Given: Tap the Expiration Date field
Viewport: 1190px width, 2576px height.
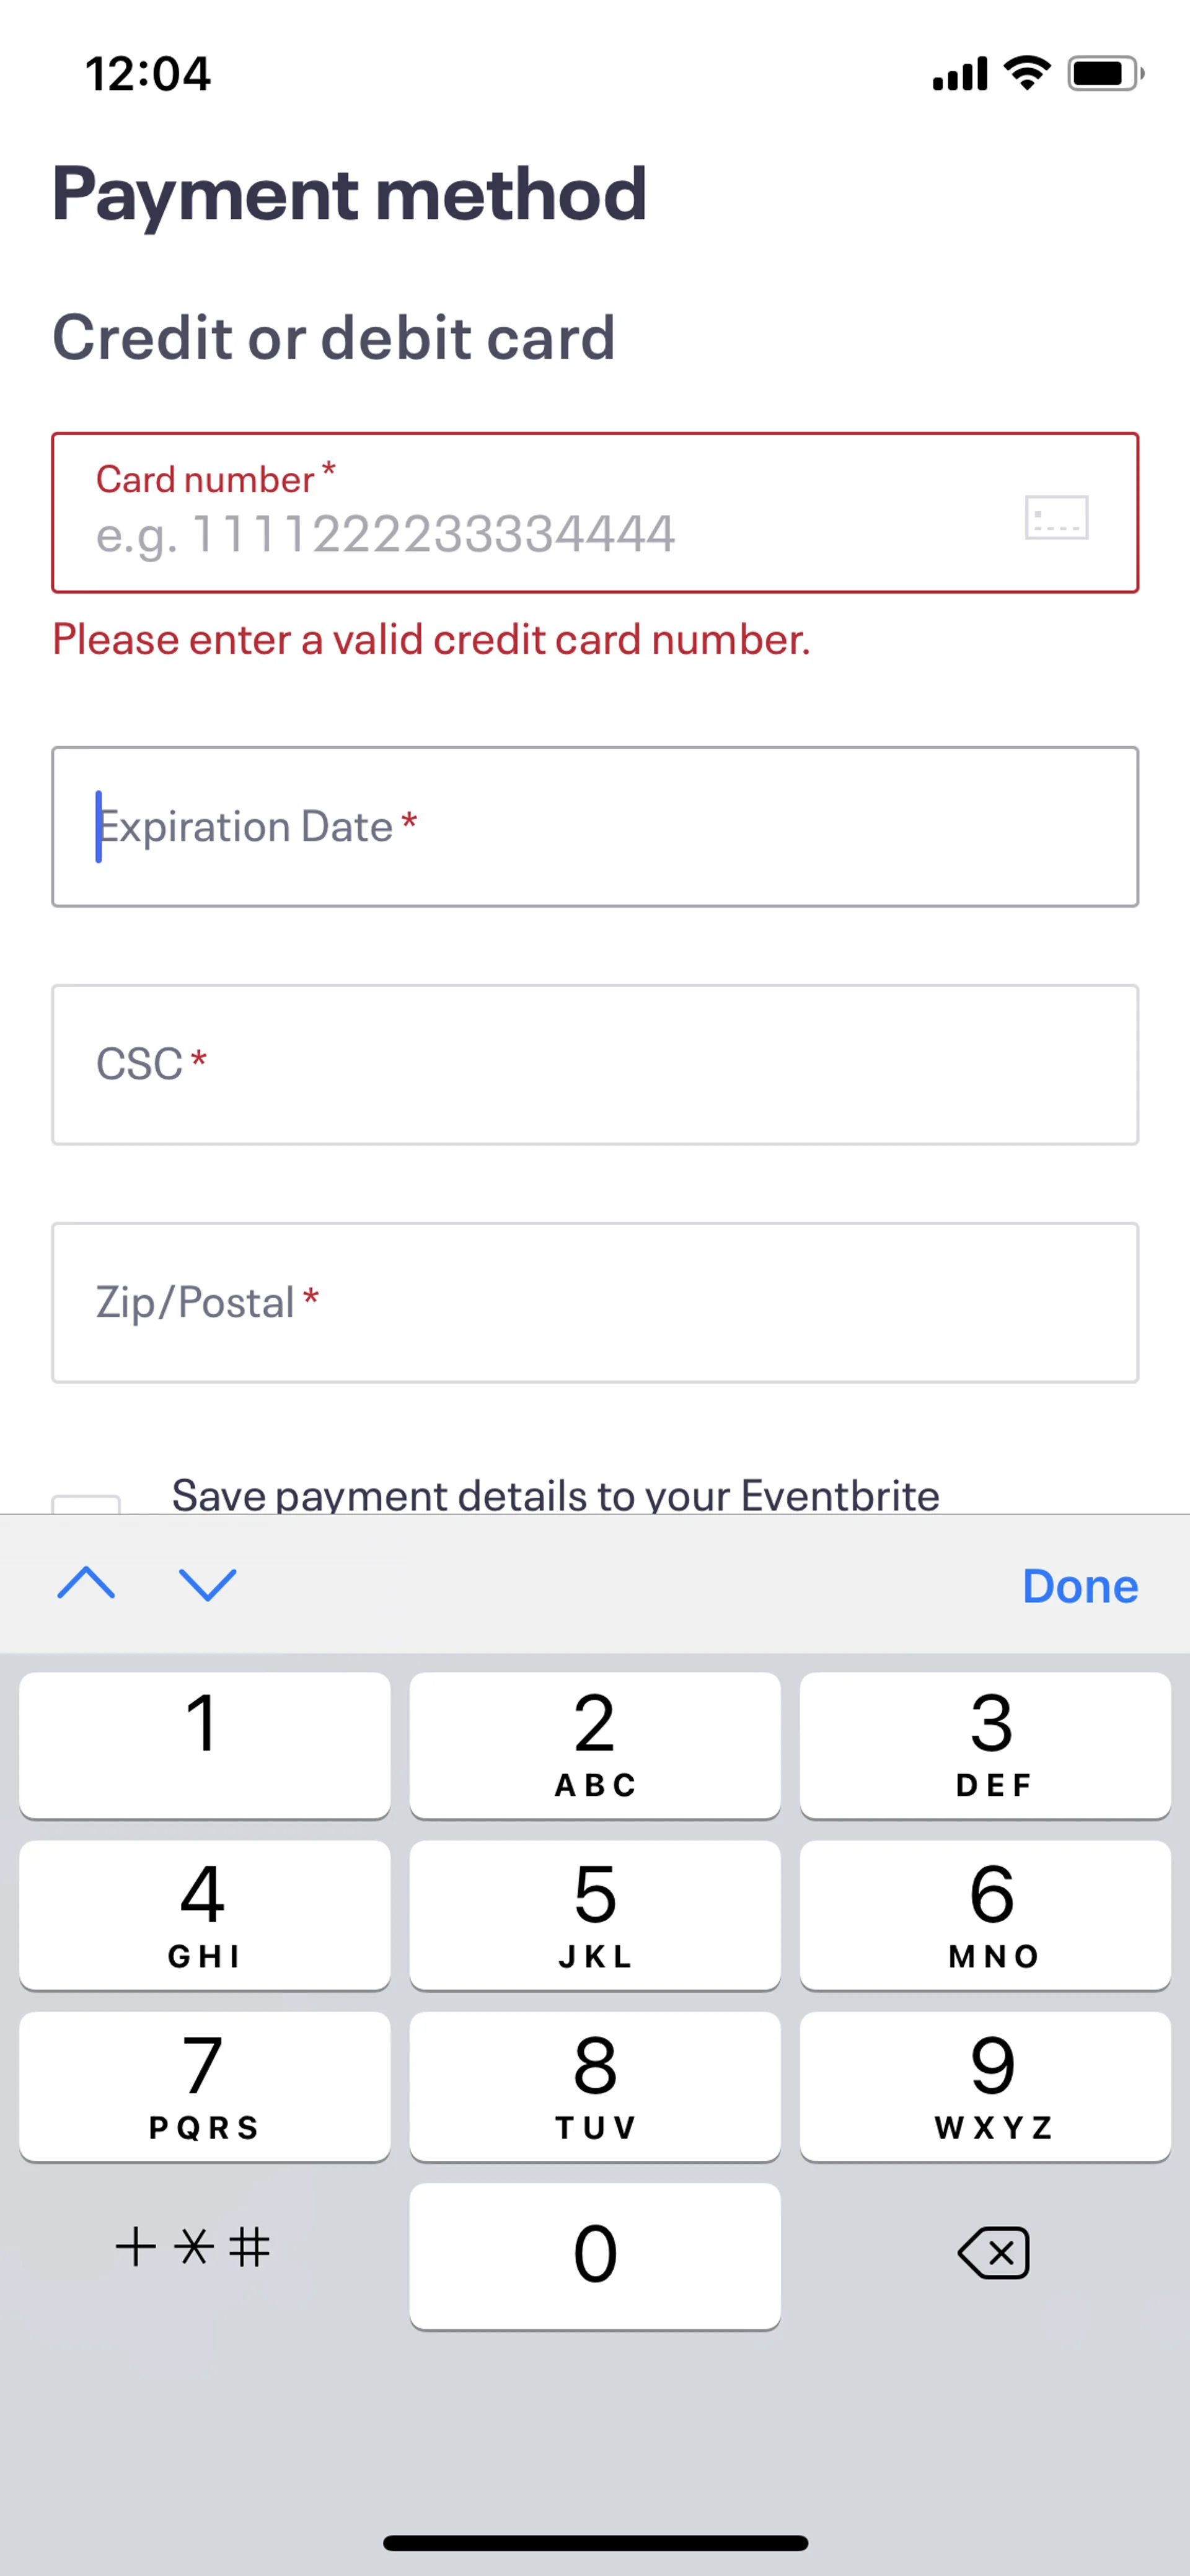Looking at the screenshot, I should pyautogui.click(x=594, y=826).
